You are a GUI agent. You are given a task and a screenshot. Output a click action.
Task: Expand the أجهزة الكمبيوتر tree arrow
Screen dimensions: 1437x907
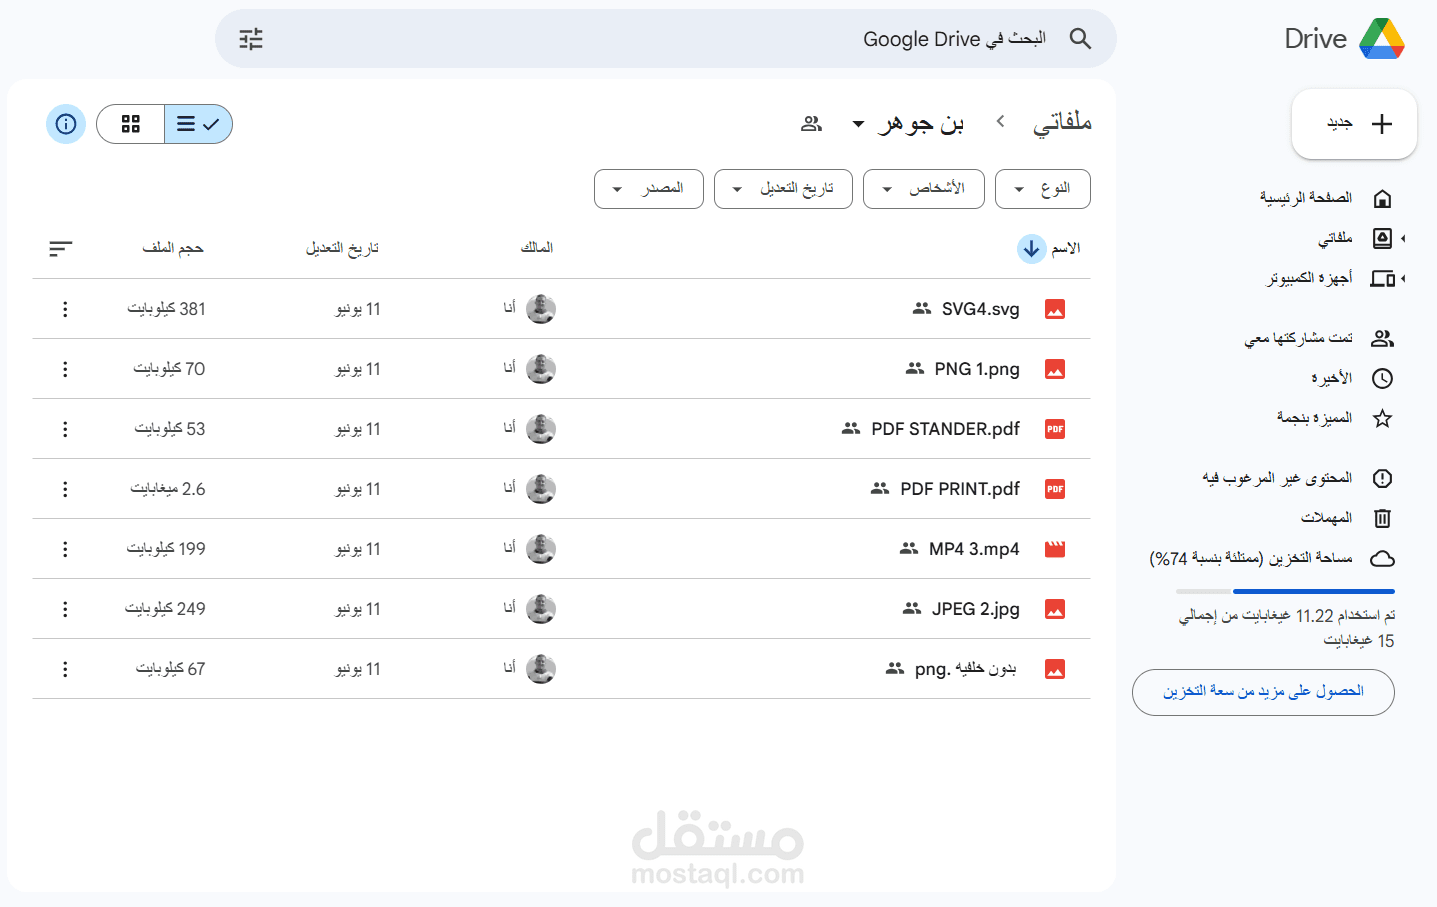[1403, 278]
